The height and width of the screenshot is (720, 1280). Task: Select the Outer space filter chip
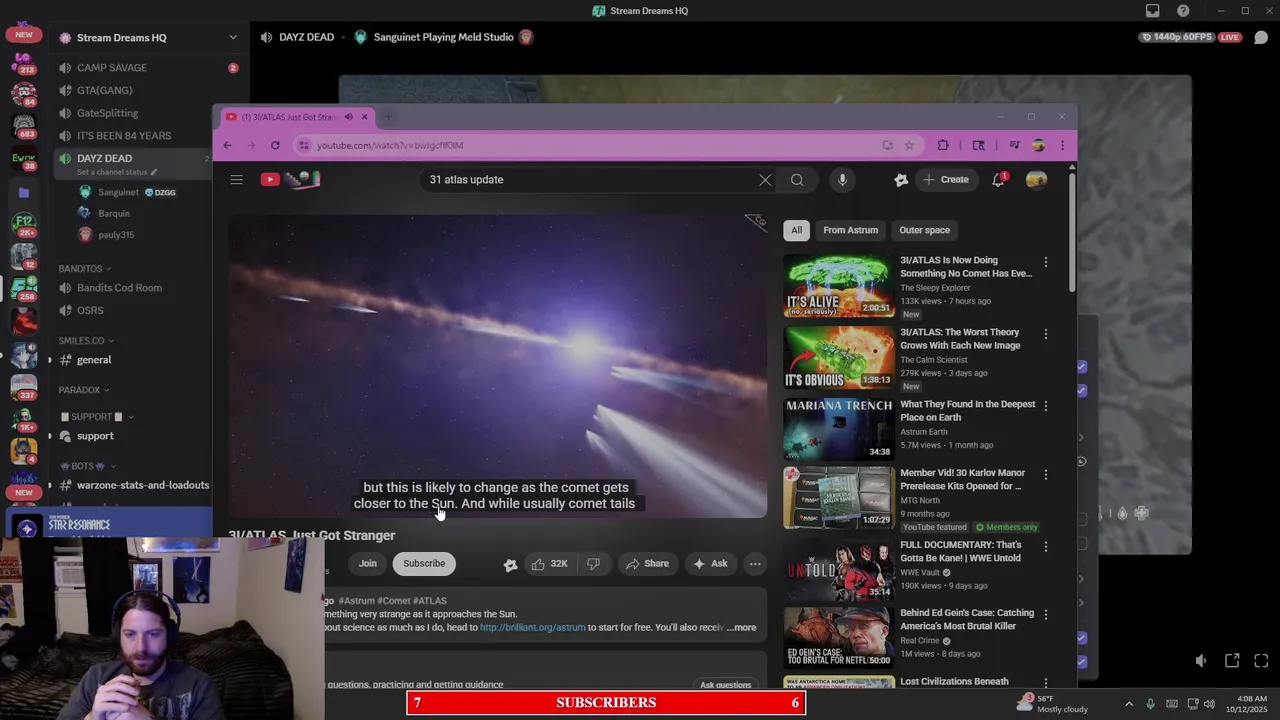click(924, 230)
